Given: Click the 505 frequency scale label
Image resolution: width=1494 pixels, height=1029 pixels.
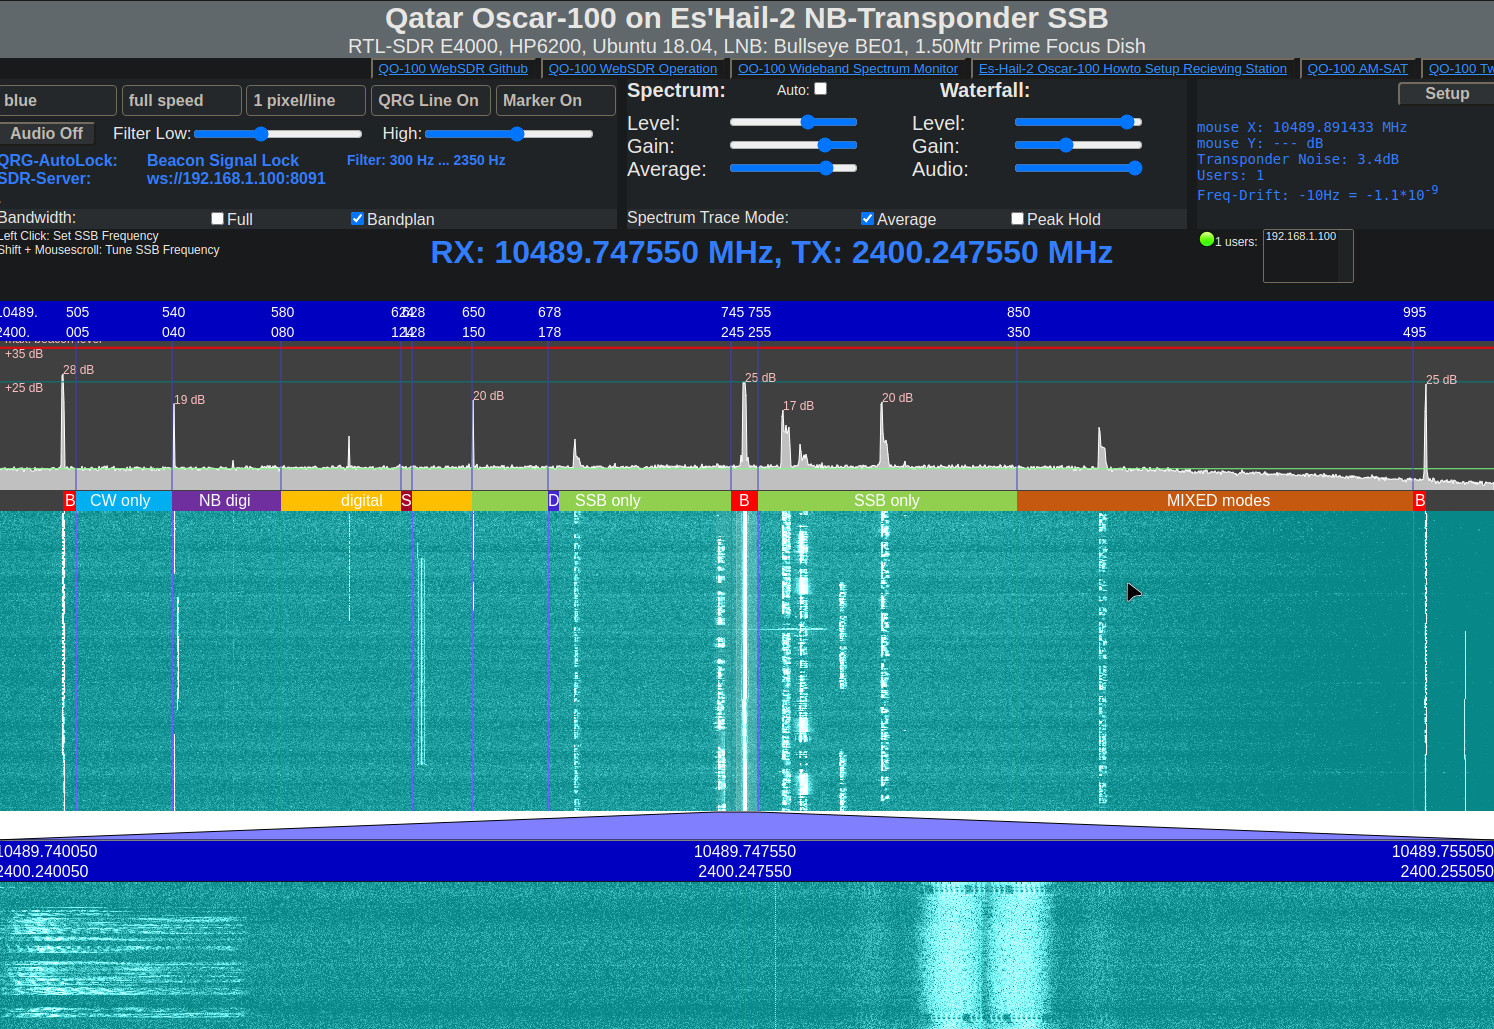Looking at the screenshot, I should click(x=77, y=312).
